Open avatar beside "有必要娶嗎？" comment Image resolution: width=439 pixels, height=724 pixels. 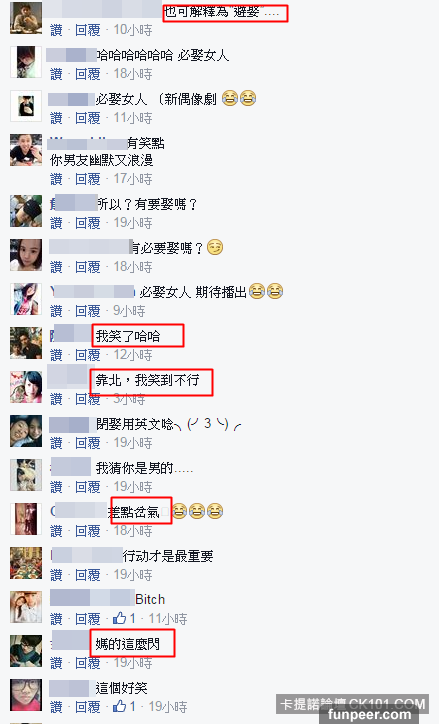[x=26, y=255]
